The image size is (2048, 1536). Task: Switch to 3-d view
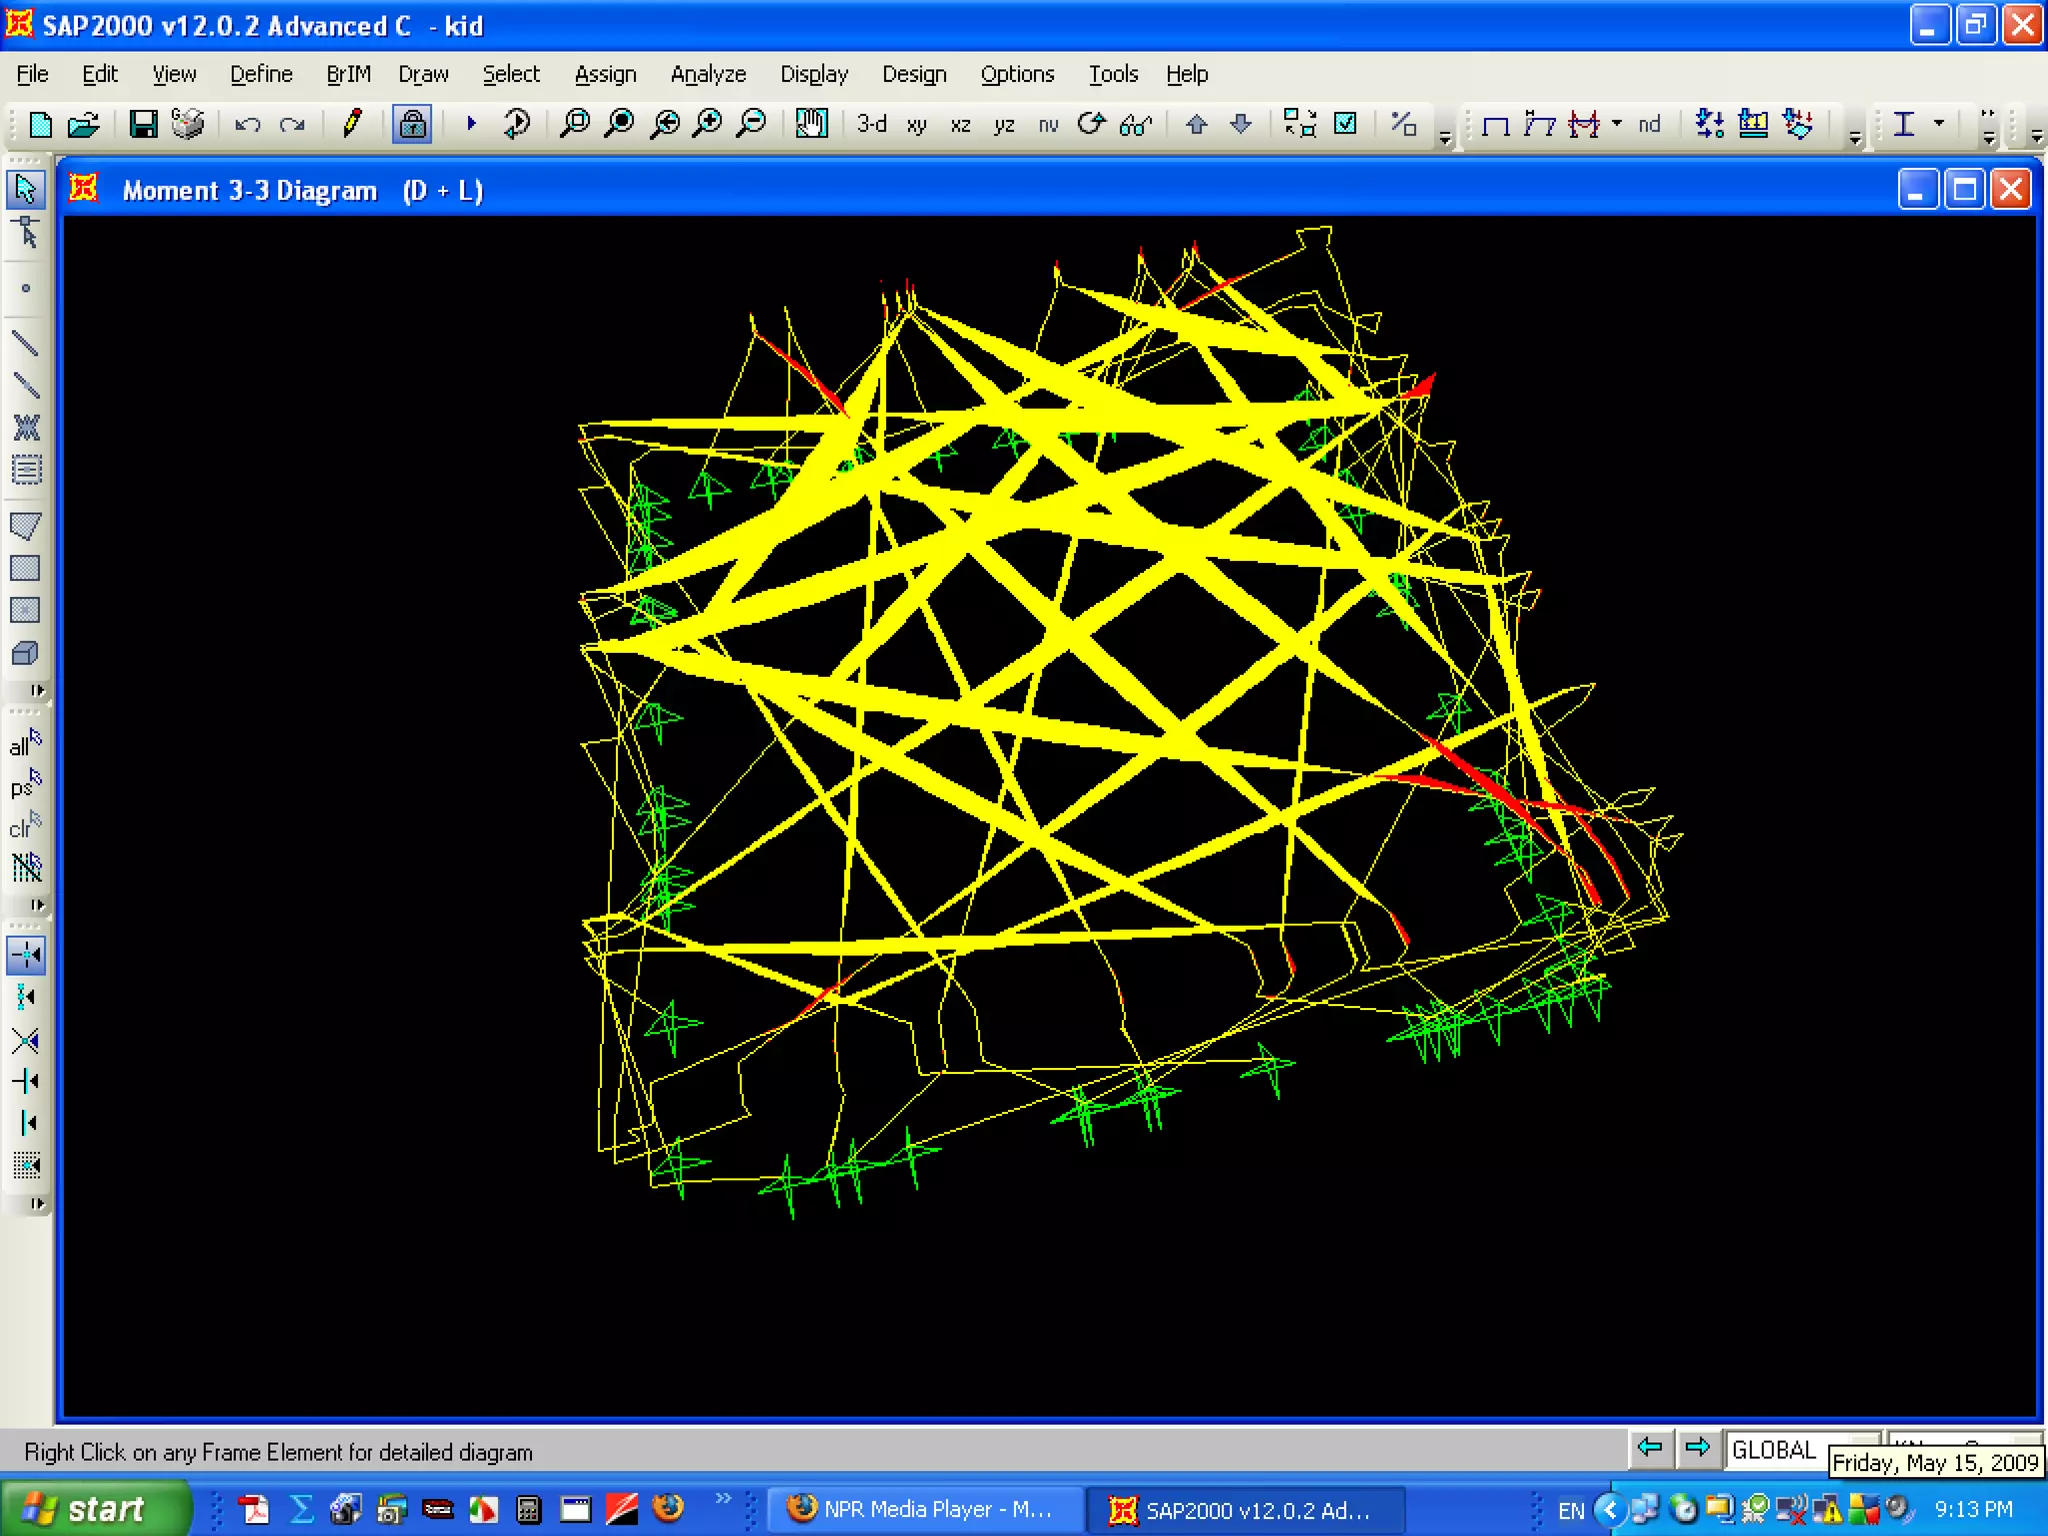tap(871, 124)
